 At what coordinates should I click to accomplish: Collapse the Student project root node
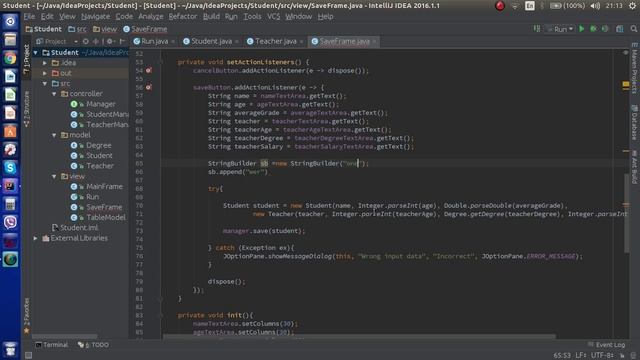click(36, 53)
